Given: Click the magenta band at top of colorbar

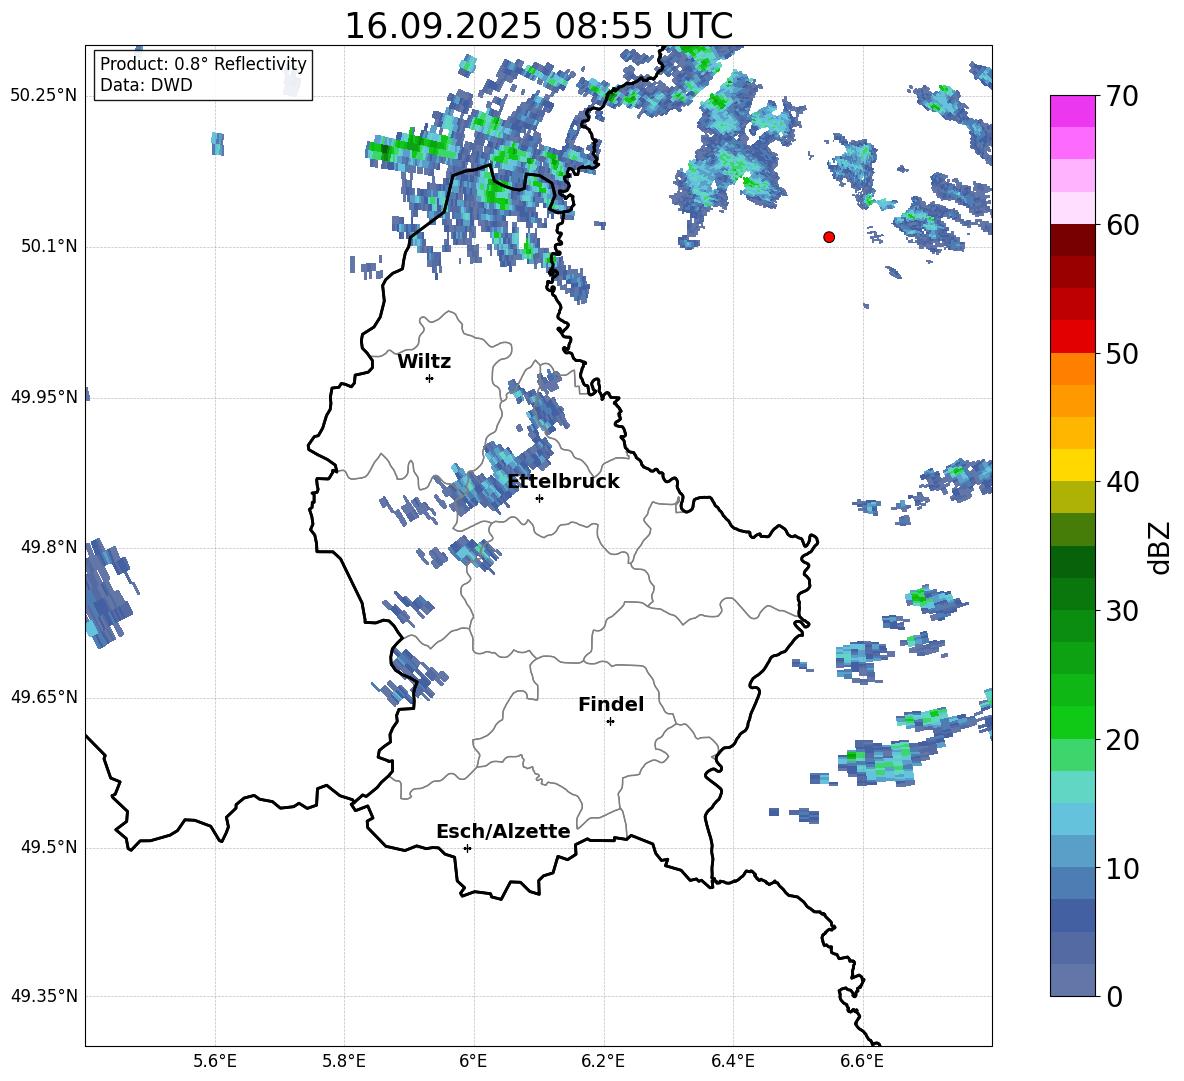Looking at the screenshot, I should [x=1072, y=111].
